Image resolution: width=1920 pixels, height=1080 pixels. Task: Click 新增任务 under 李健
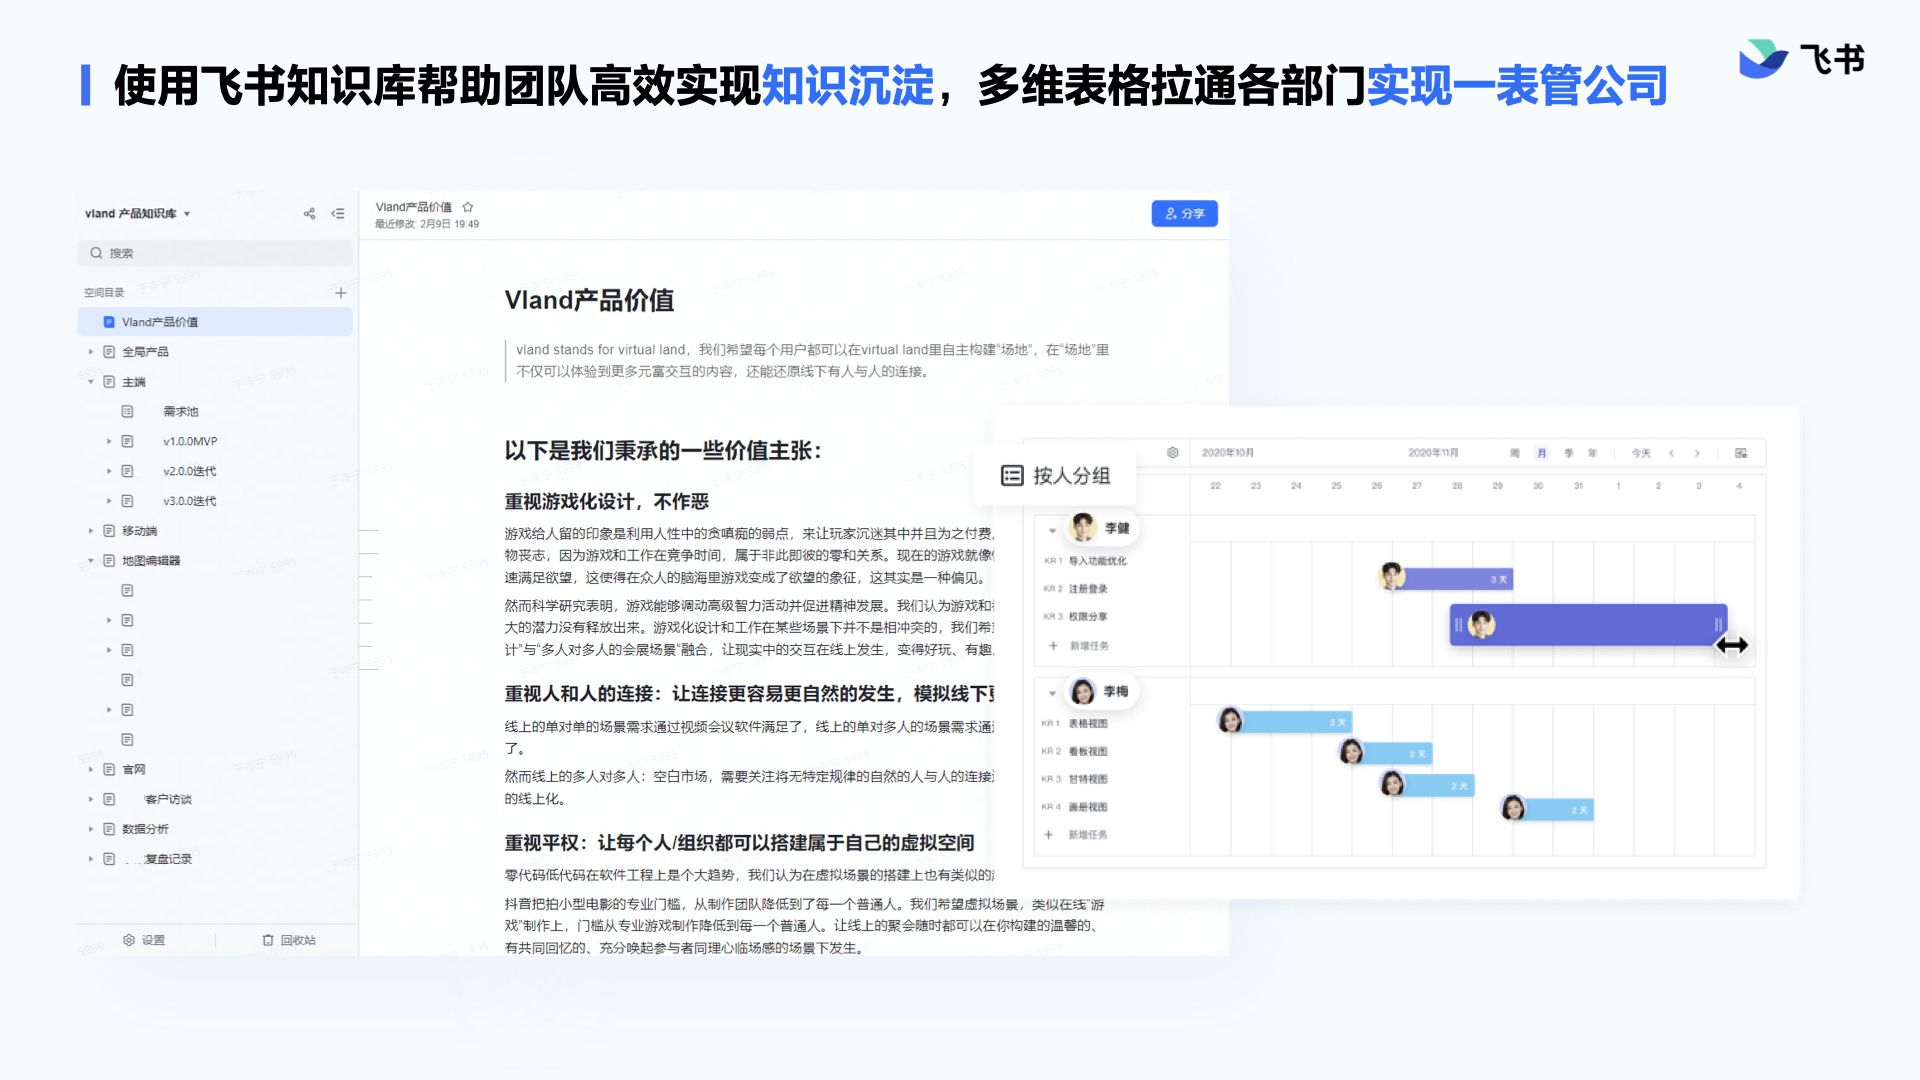pyautogui.click(x=1089, y=646)
